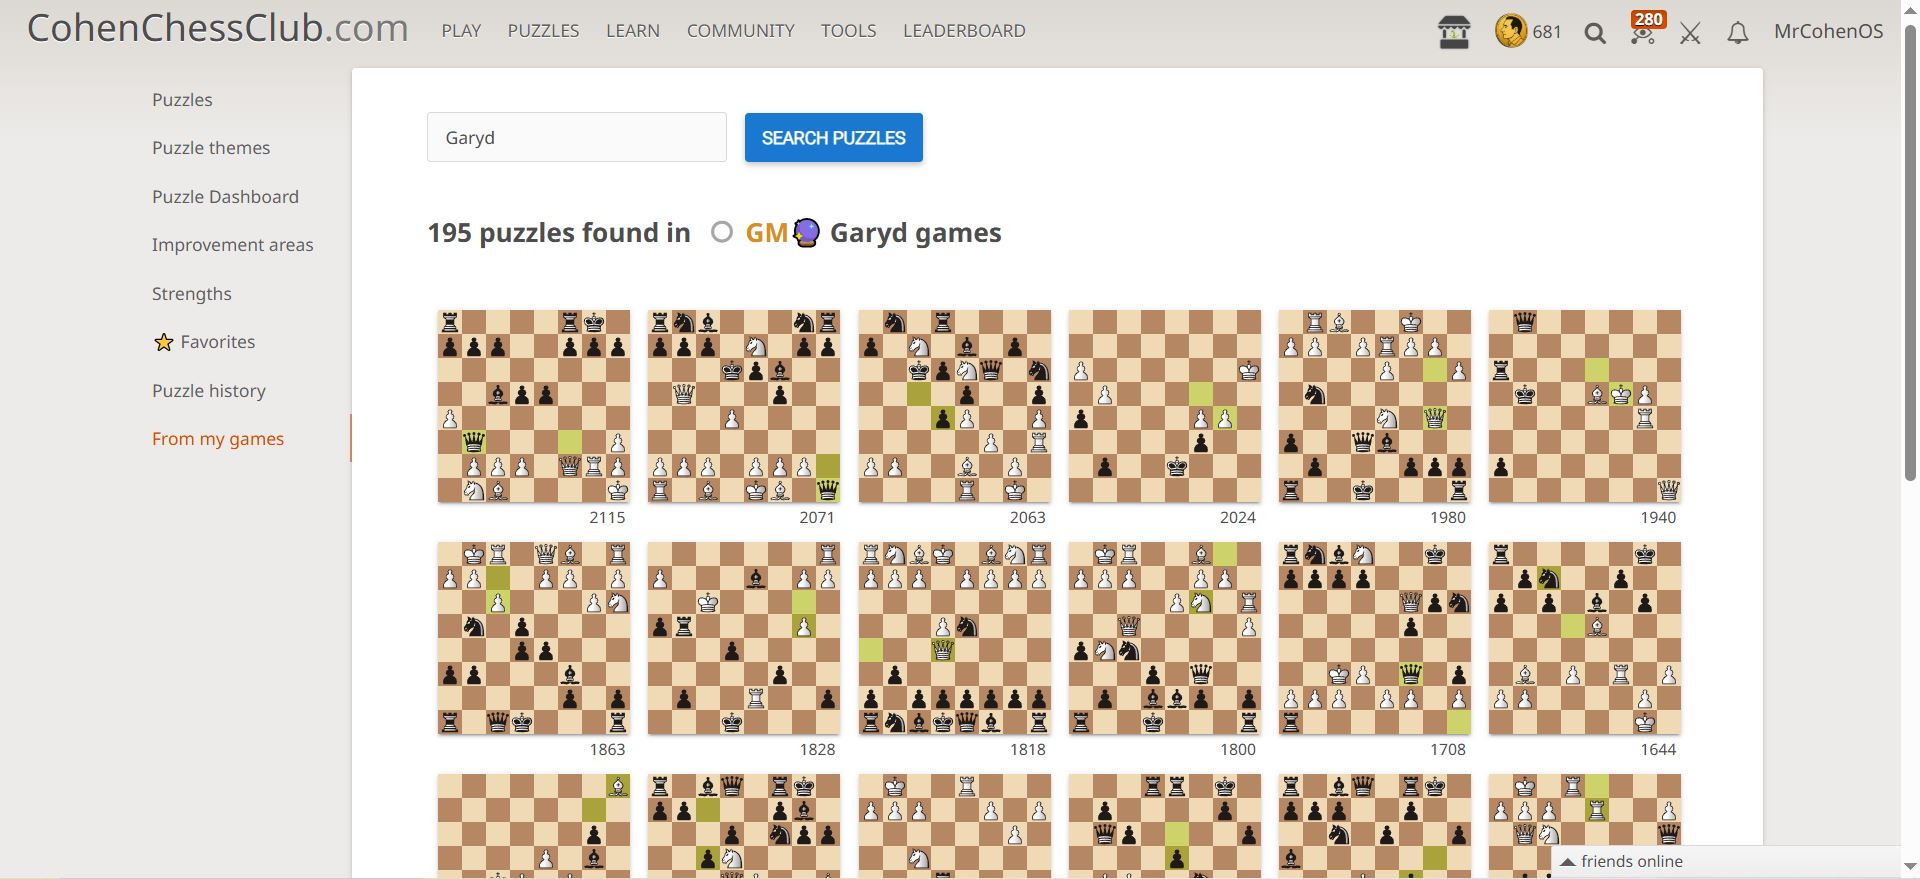Screen dimensions: 1920x879
Task: Open the PLAY menu
Action: (461, 31)
